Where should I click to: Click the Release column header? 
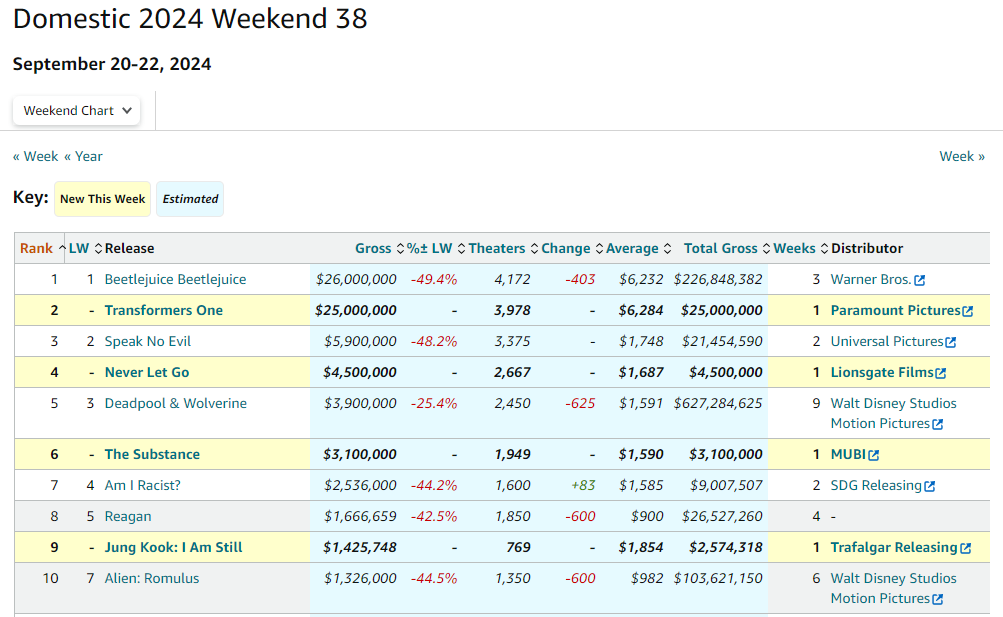click(x=129, y=248)
